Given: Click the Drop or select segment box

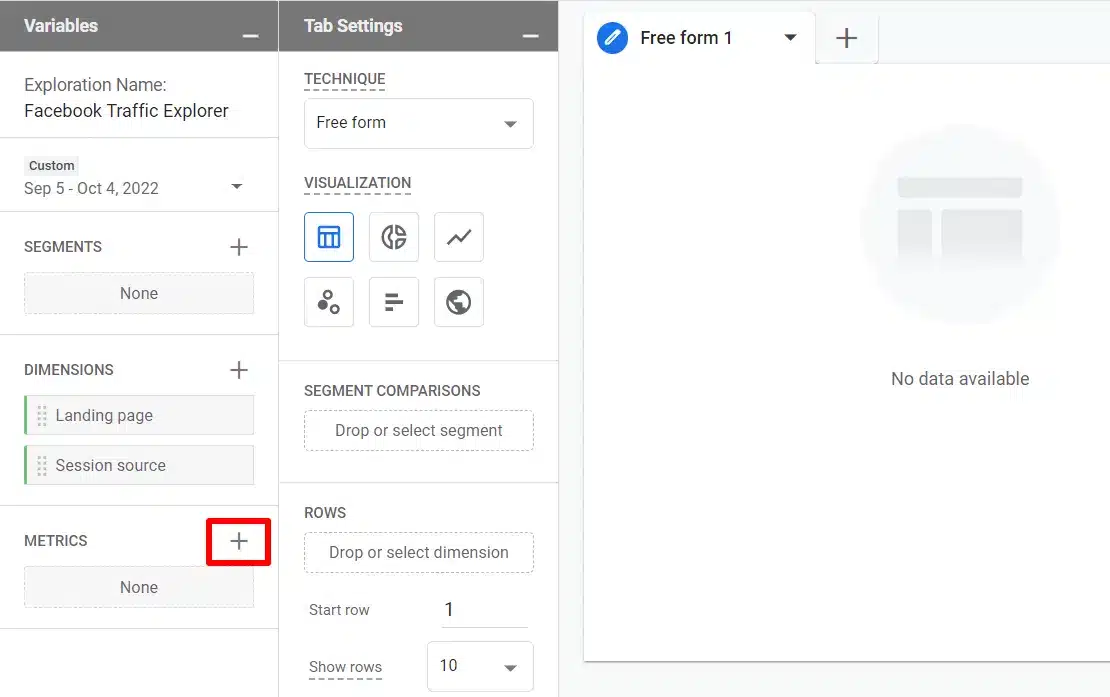Looking at the screenshot, I should [418, 430].
